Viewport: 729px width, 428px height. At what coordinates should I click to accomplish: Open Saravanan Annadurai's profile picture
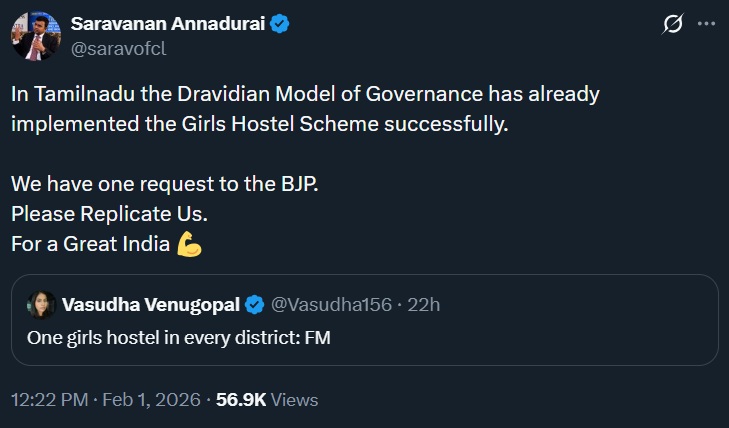pos(36,35)
